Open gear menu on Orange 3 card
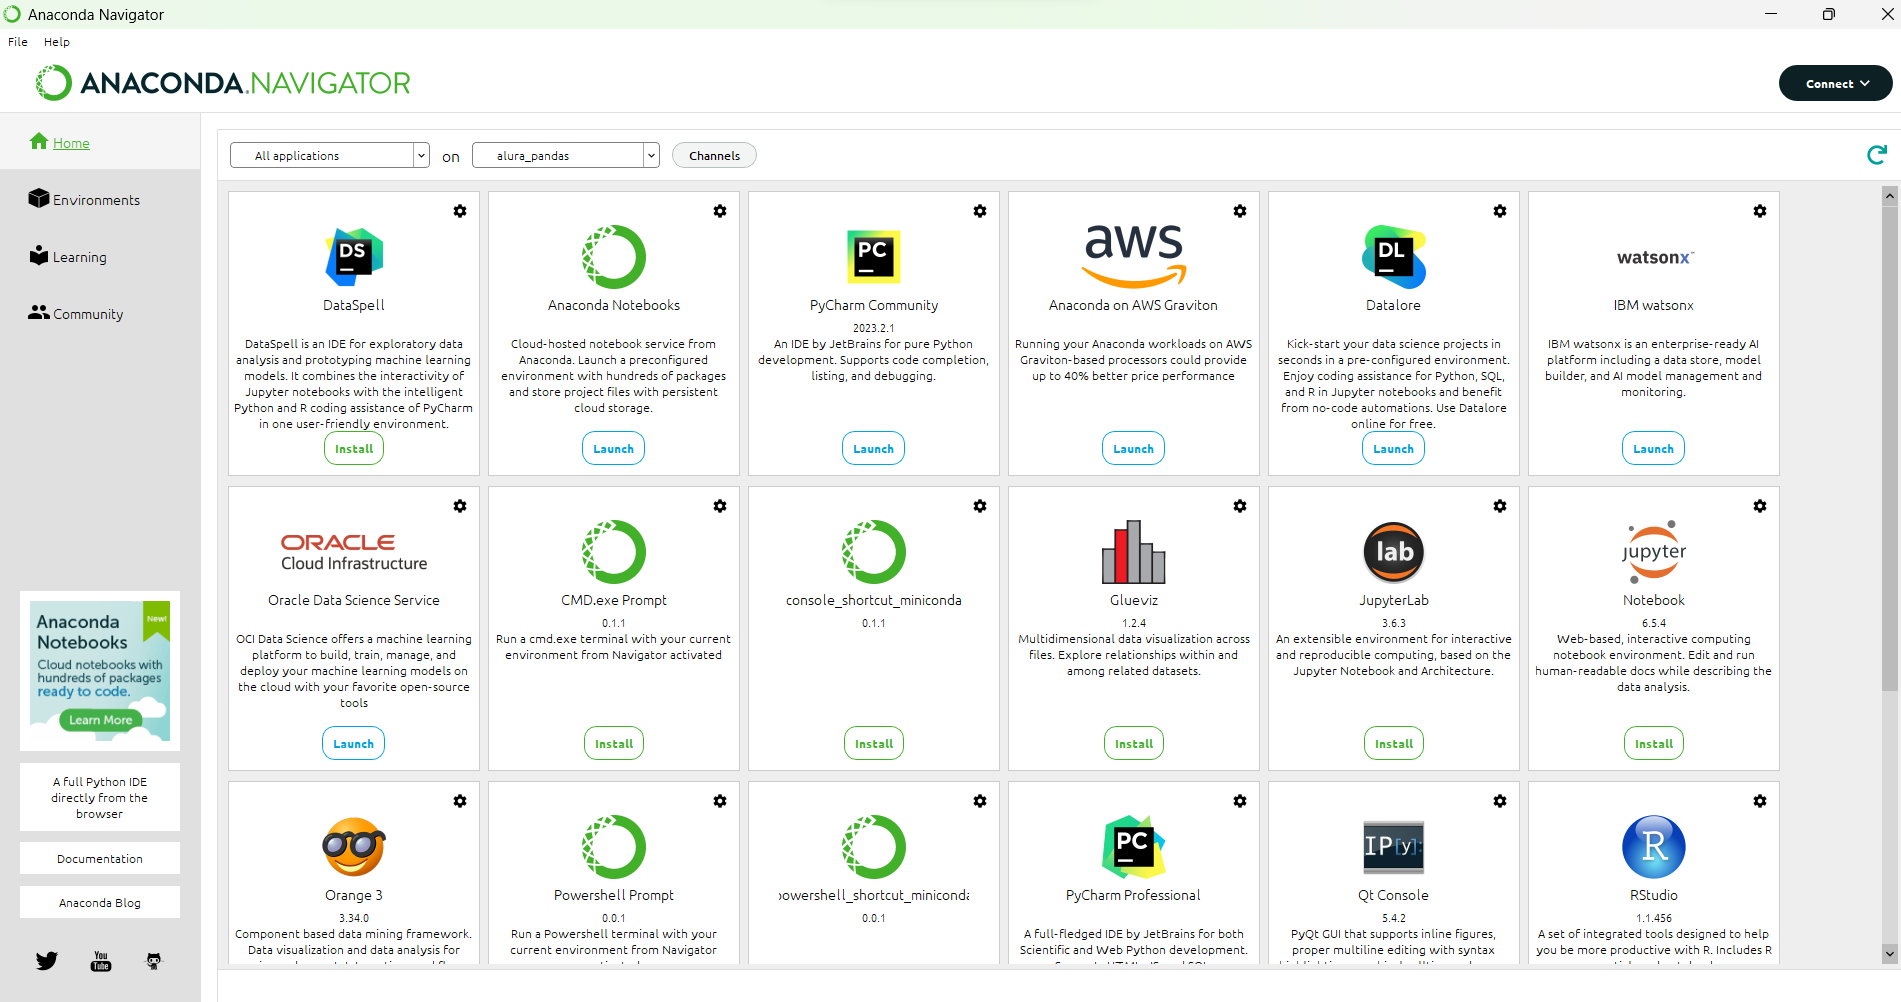1901x1002 pixels. click(x=460, y=801)
